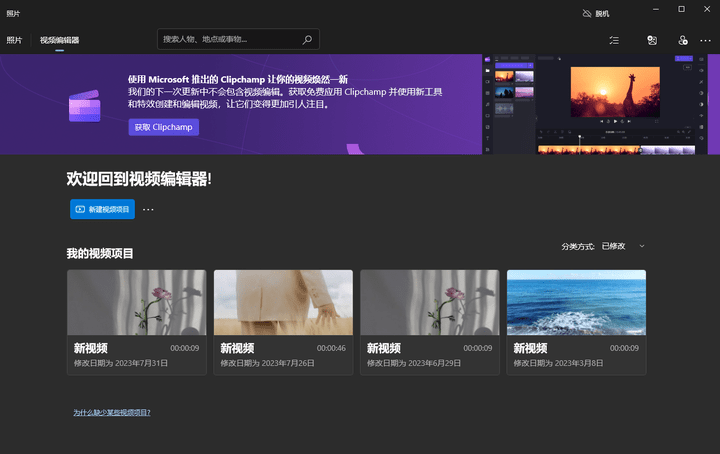Expand the 已修改 sort dropdown
The height and width of the screenshot is (454, 720).
coord(623,247)
